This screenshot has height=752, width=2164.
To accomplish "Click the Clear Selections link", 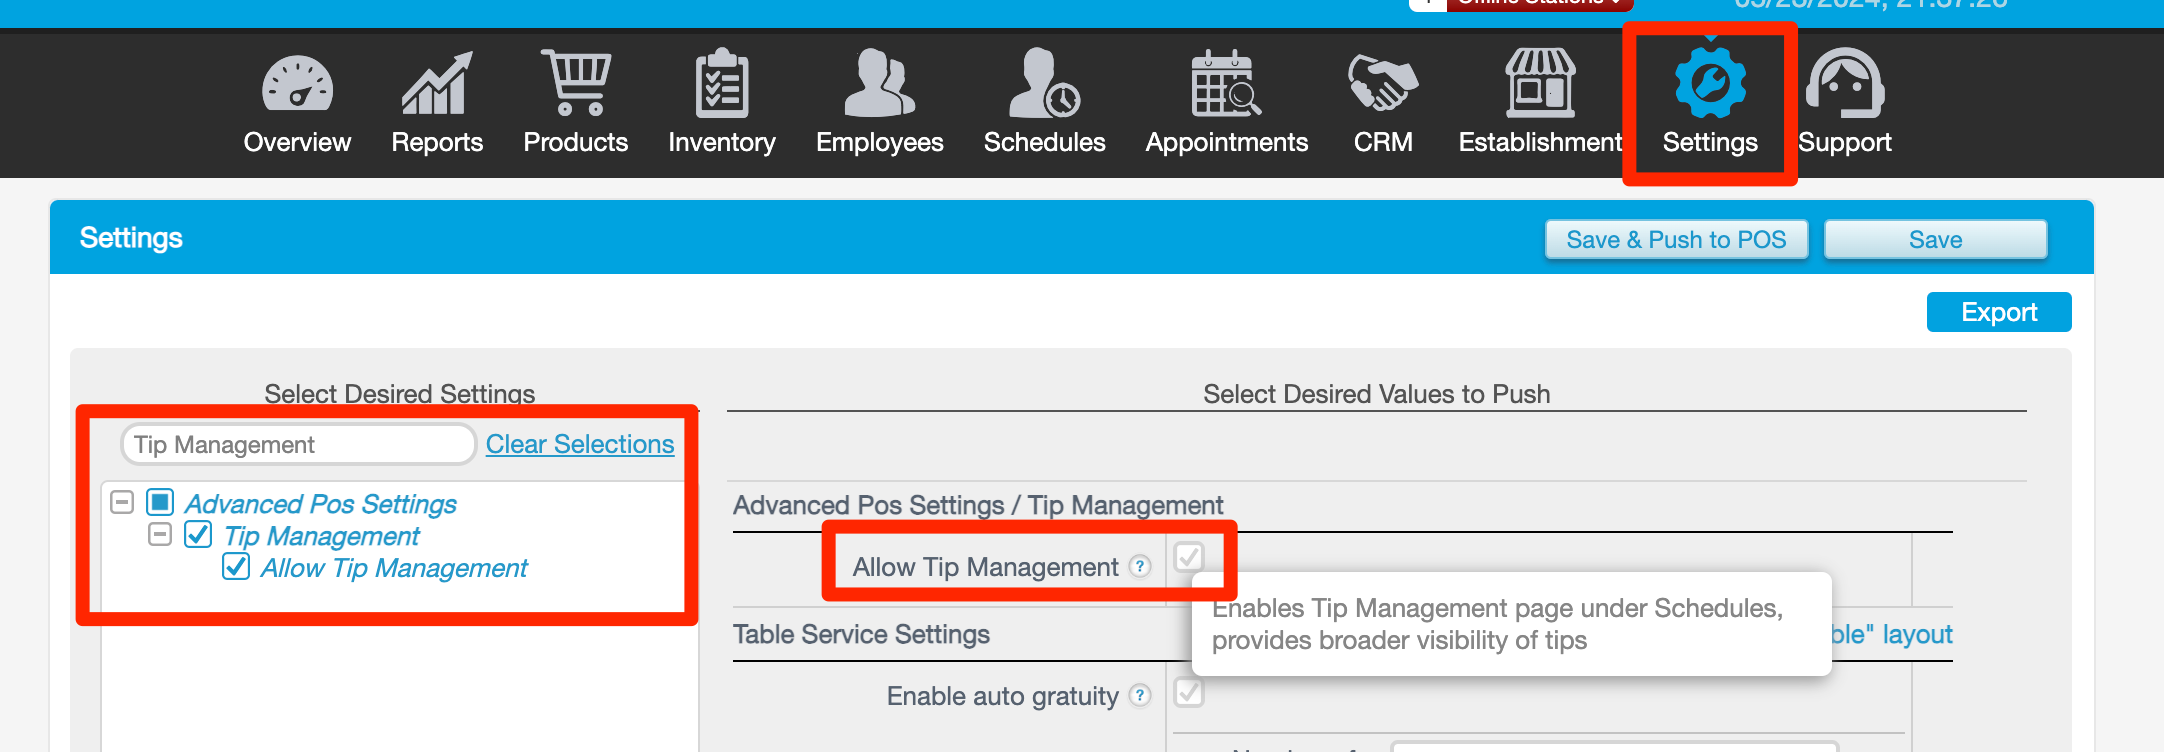I will 580,444.
